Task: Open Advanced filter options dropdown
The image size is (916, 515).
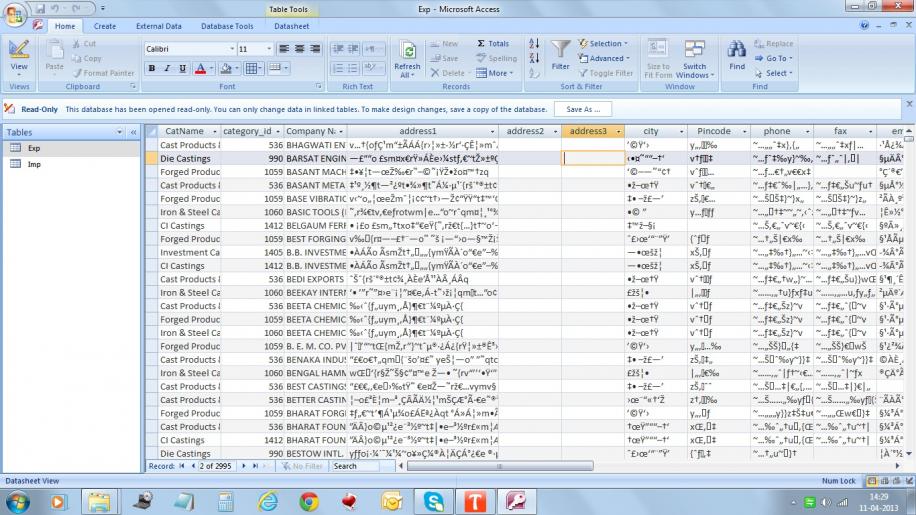Action: coord(605,58)
